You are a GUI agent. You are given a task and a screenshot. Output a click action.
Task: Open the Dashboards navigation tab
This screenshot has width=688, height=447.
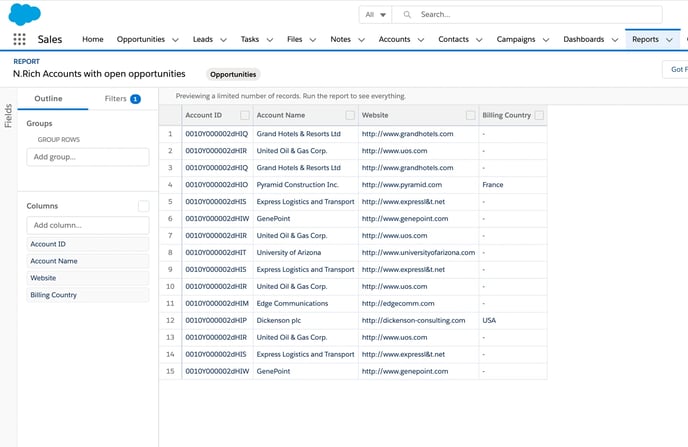point(584,39)
